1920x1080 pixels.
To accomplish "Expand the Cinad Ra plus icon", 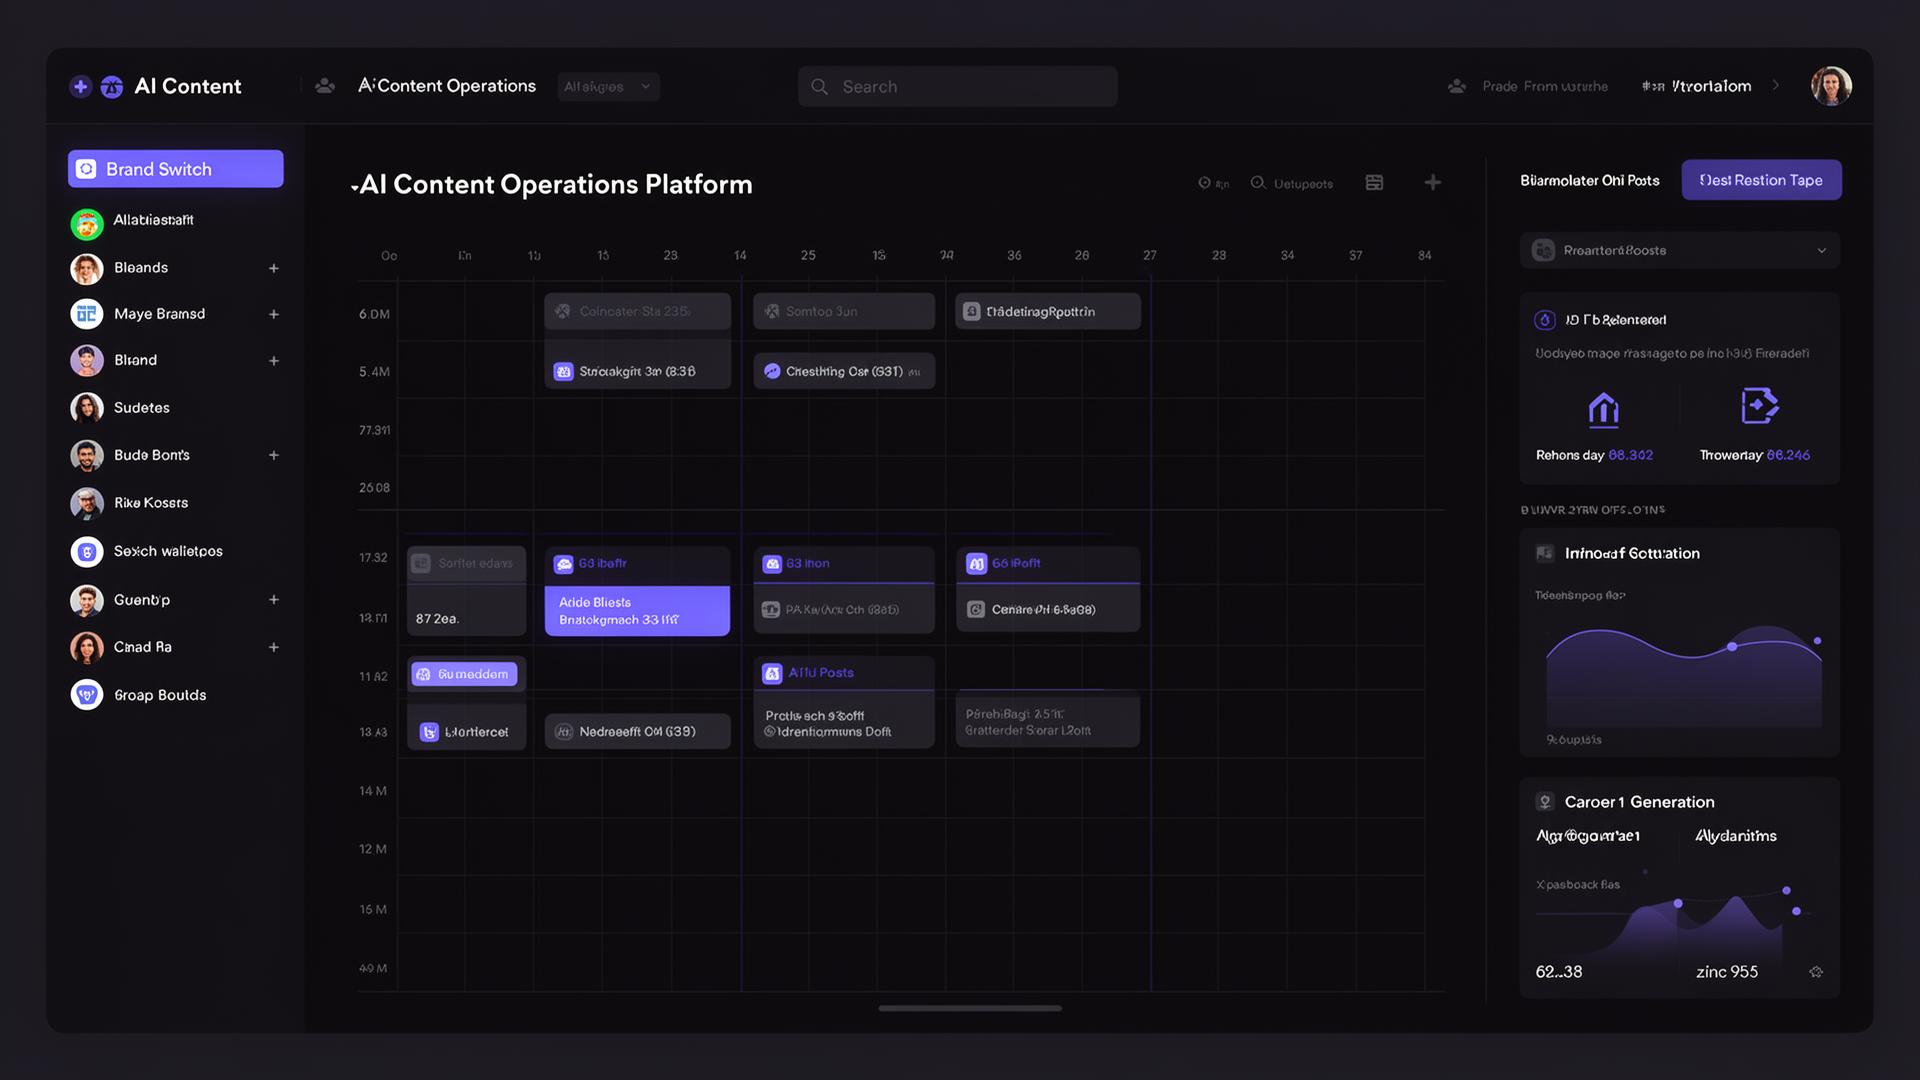I will pos(273,647).
